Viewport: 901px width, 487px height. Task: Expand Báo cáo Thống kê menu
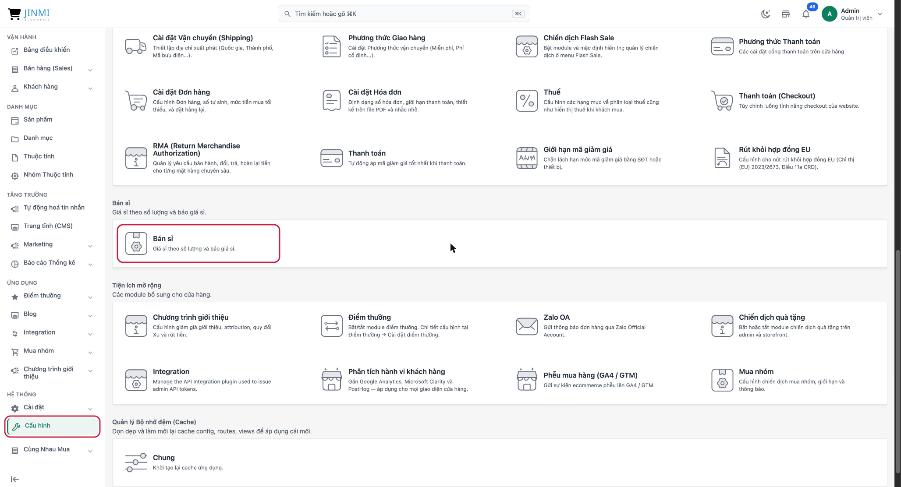[90, 264]
